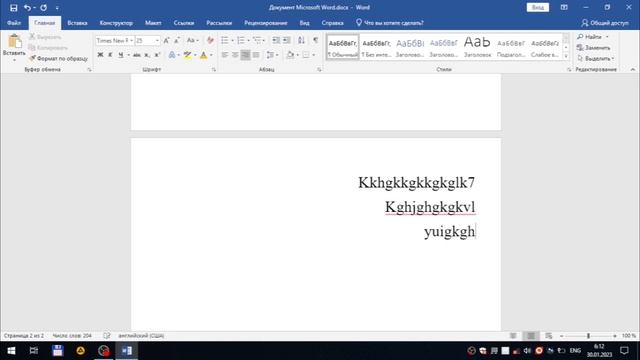
Task: Apply the Обычный style
Action: tap(343, 47)
